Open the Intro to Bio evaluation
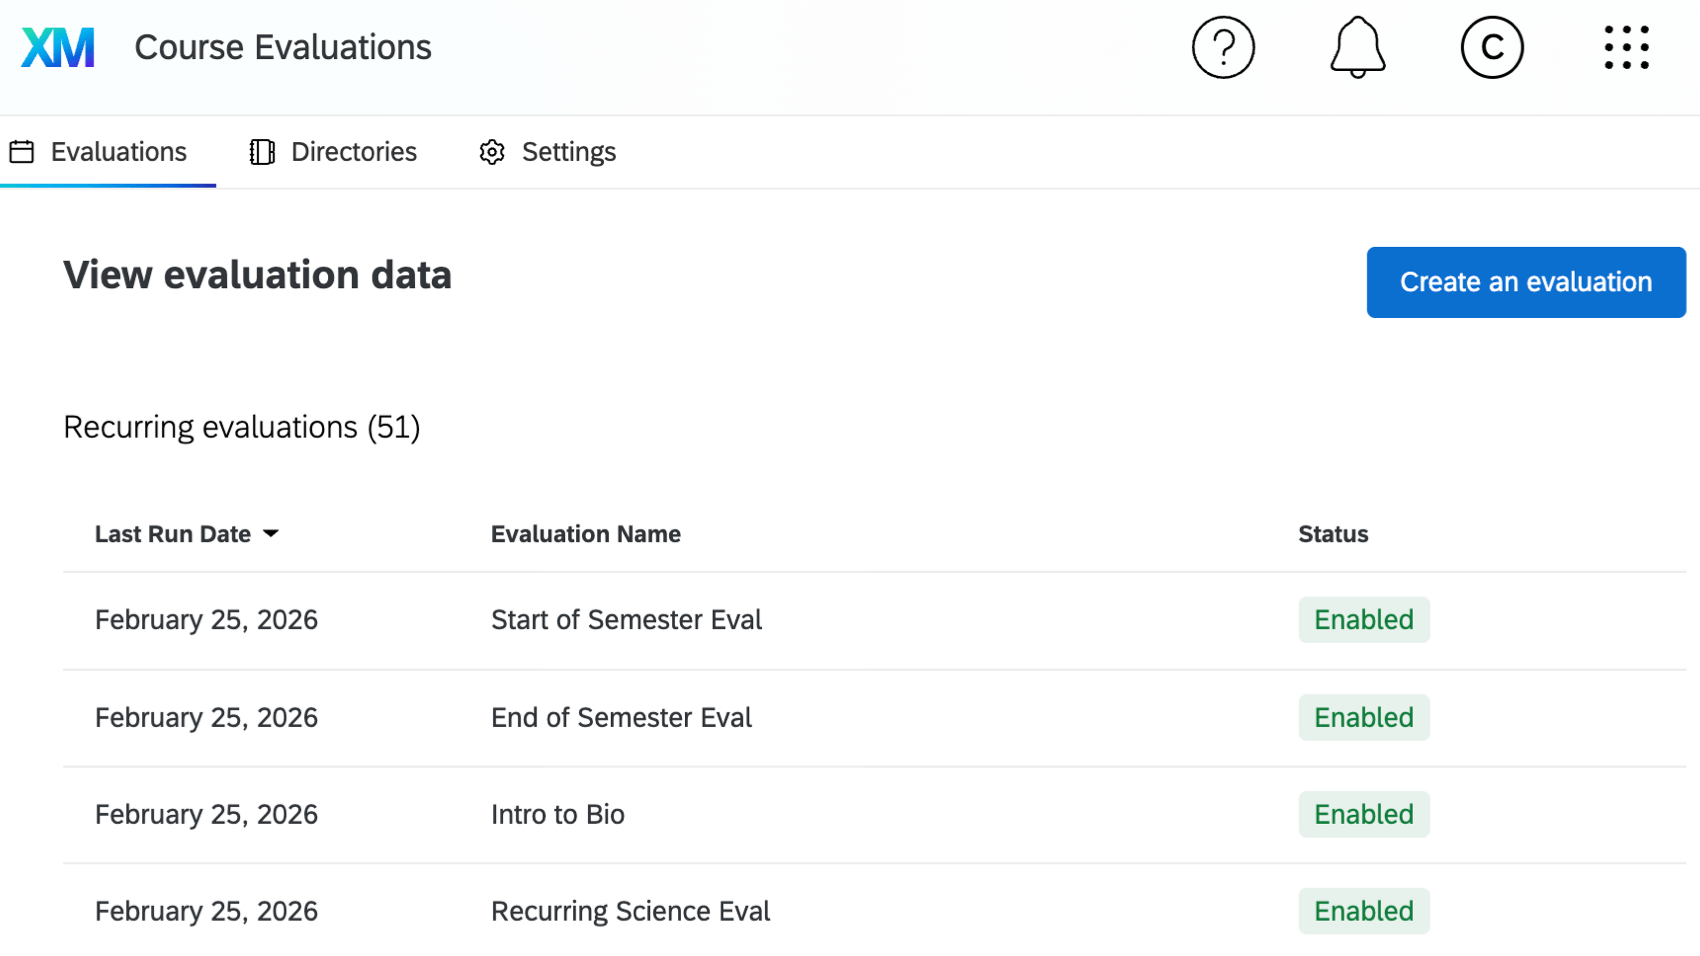The height and width of the screenshot is (956, 1700). tap(557, 815)
